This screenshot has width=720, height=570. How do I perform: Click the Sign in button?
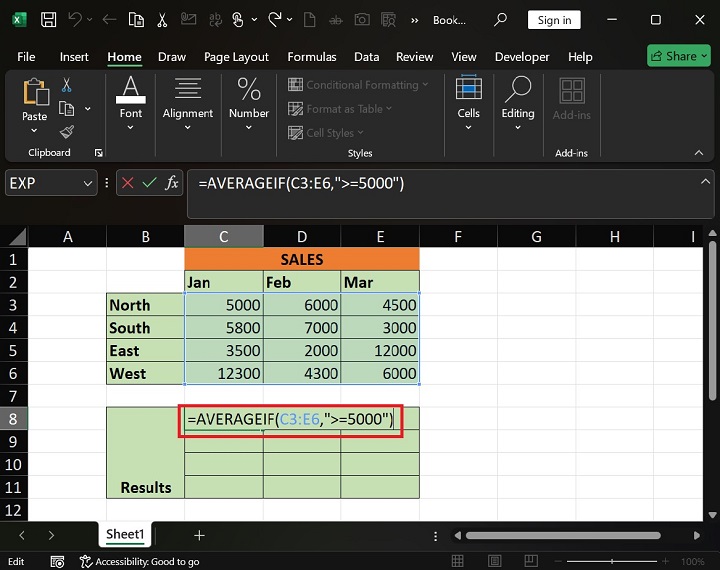tap(555, 20)
